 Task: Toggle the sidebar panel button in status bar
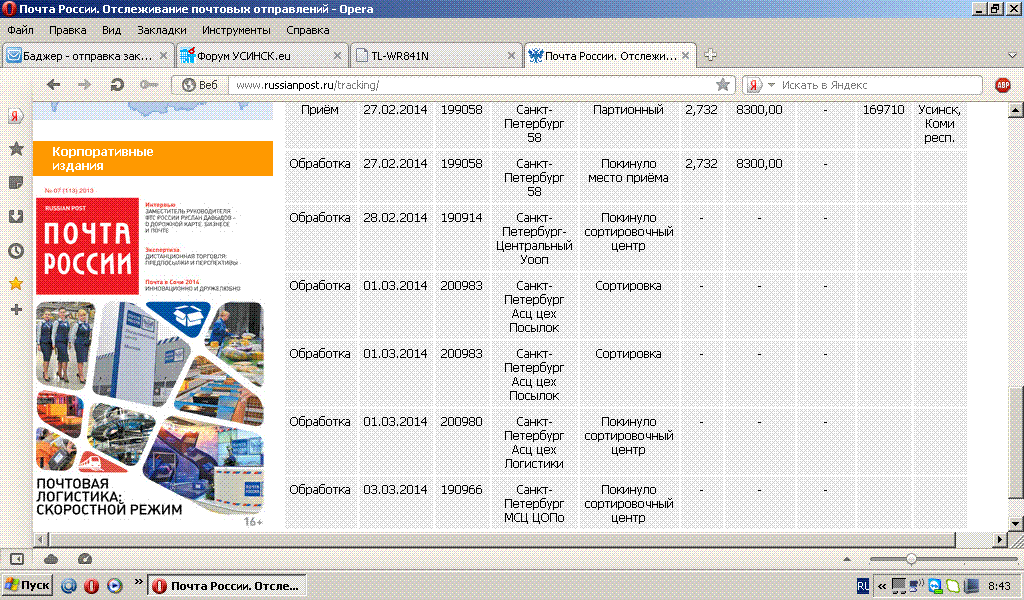pos(16,558)
